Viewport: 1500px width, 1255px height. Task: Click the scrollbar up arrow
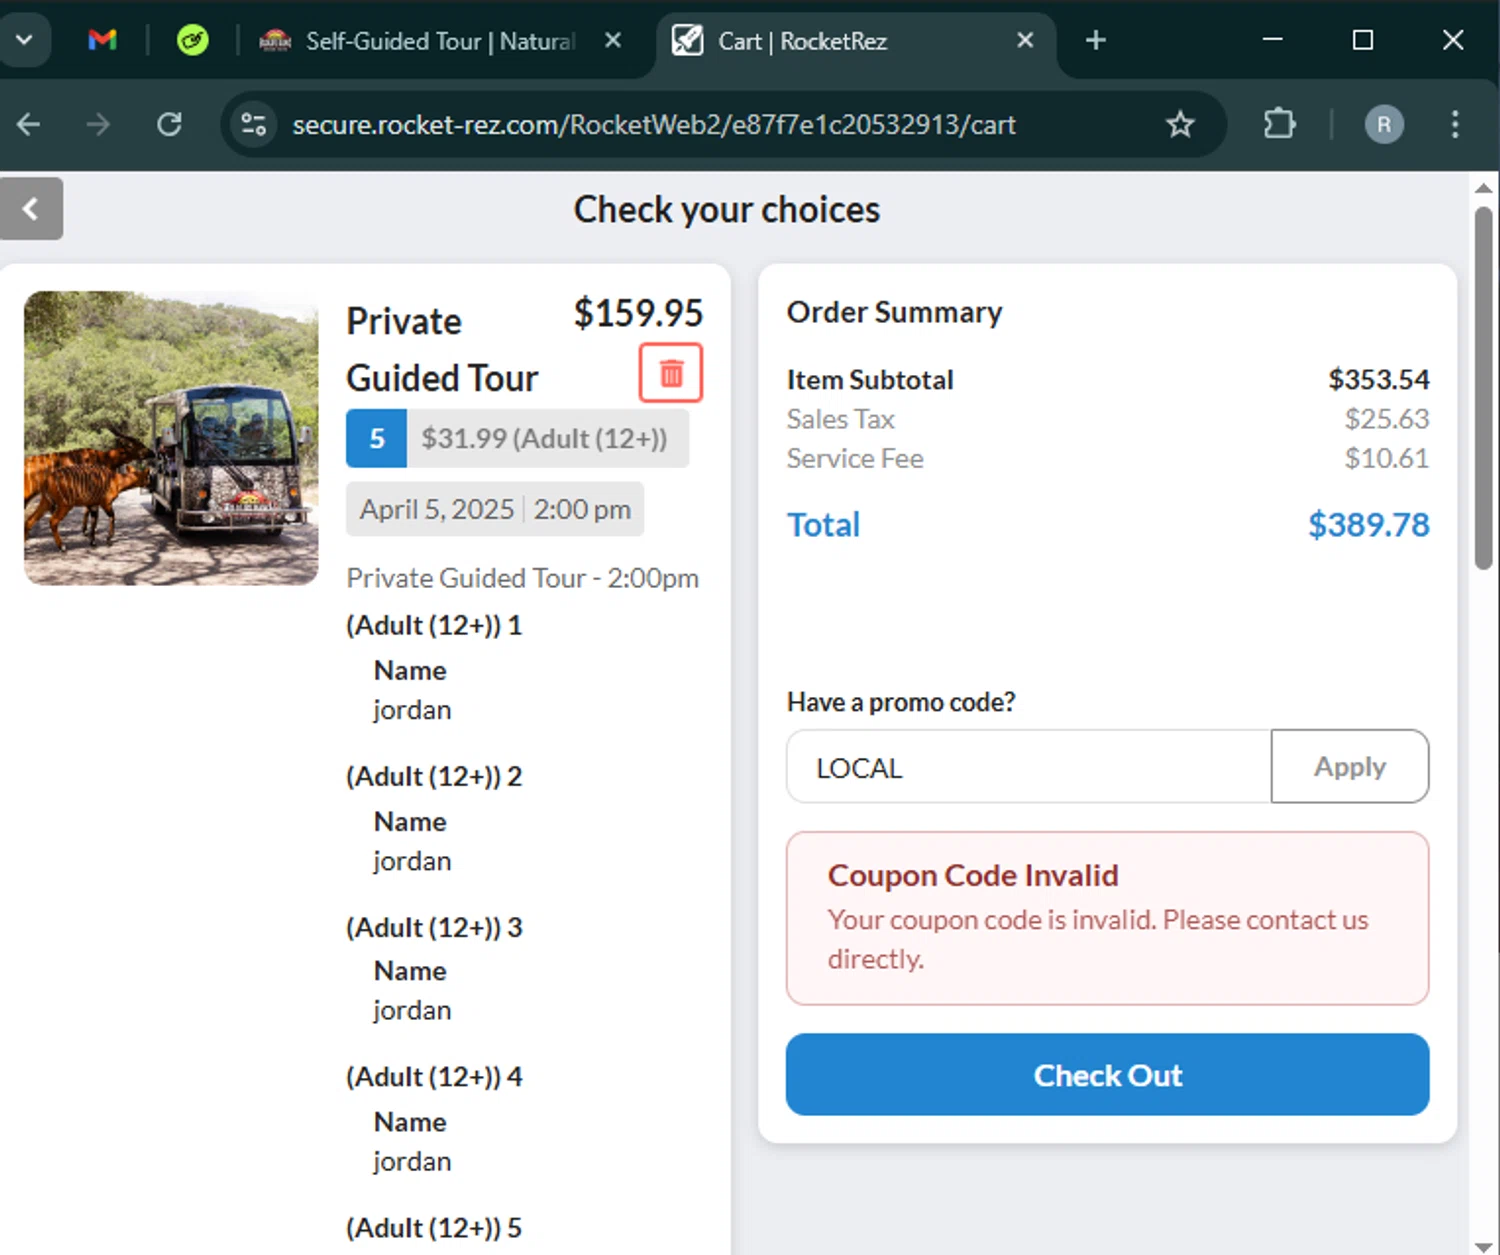(x=1484, y=187)
